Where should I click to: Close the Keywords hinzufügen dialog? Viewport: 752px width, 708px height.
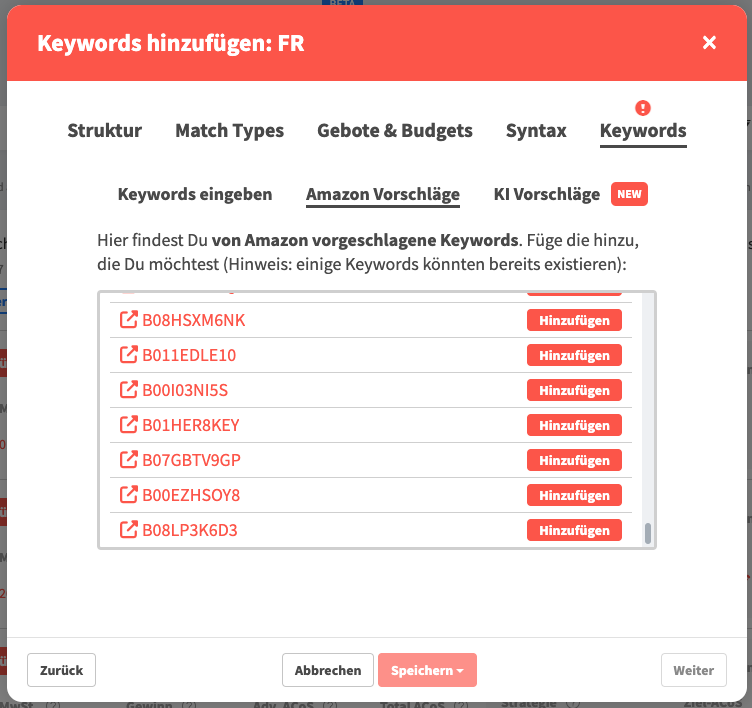pos(709,42)
